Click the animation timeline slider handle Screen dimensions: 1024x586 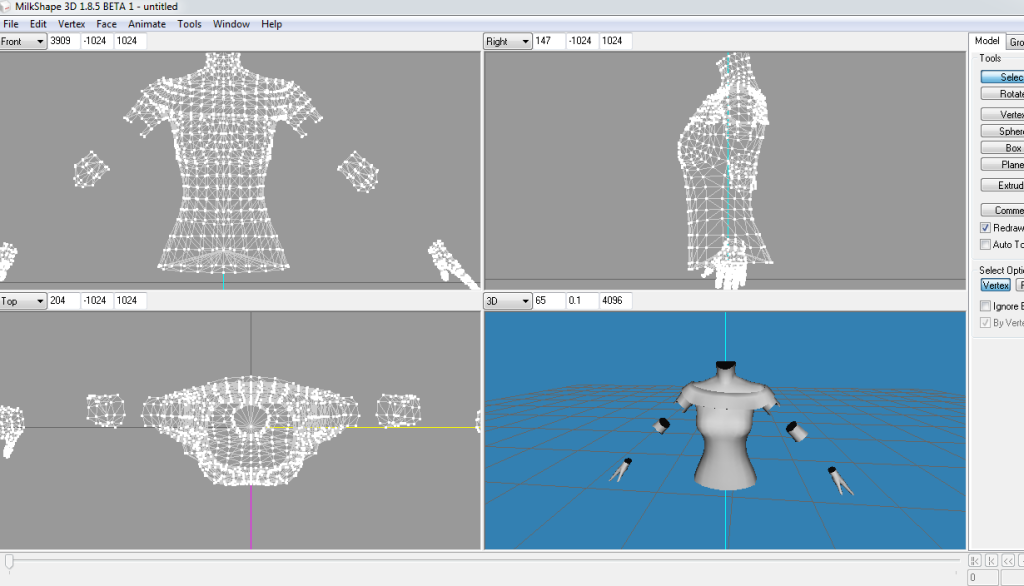(9, 563)
